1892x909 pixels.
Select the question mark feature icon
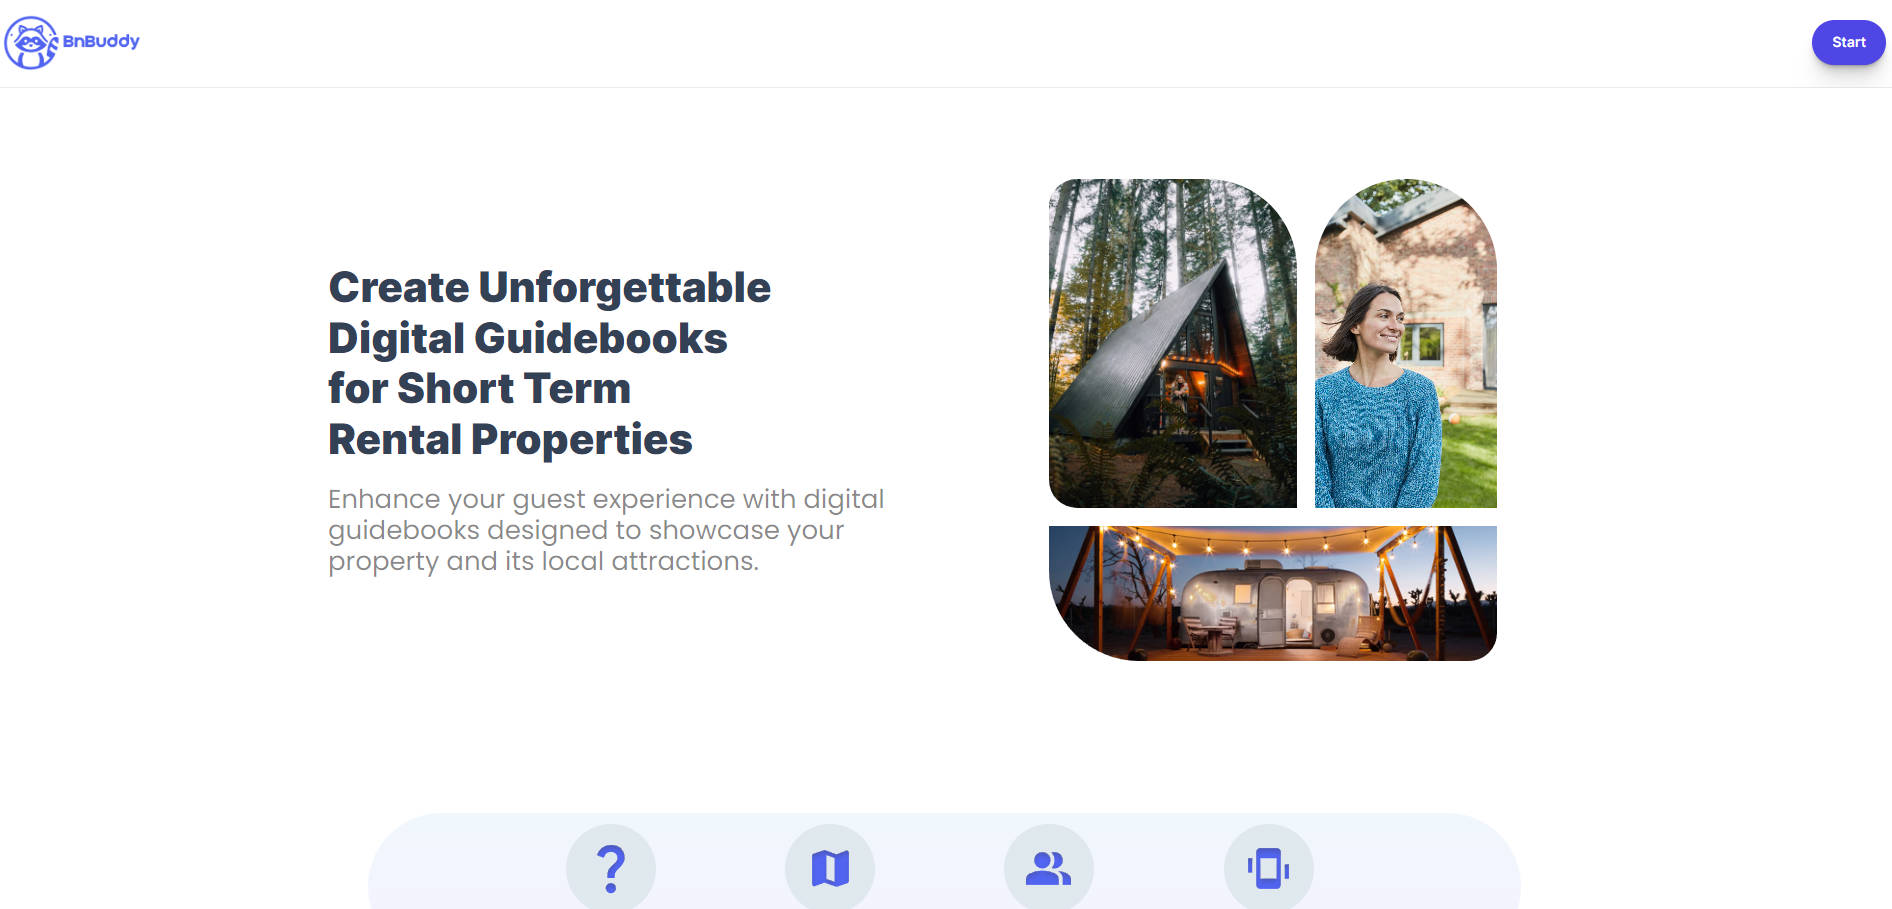tap(611, 868)
